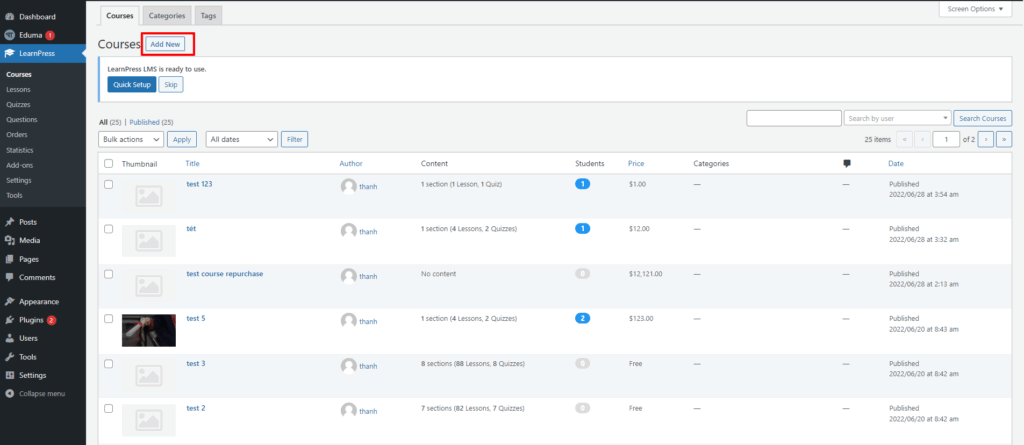Screen dimensions: 1024x445
Task: Click the current page number field
Action: pyautogui.click(x=946, y=139)
